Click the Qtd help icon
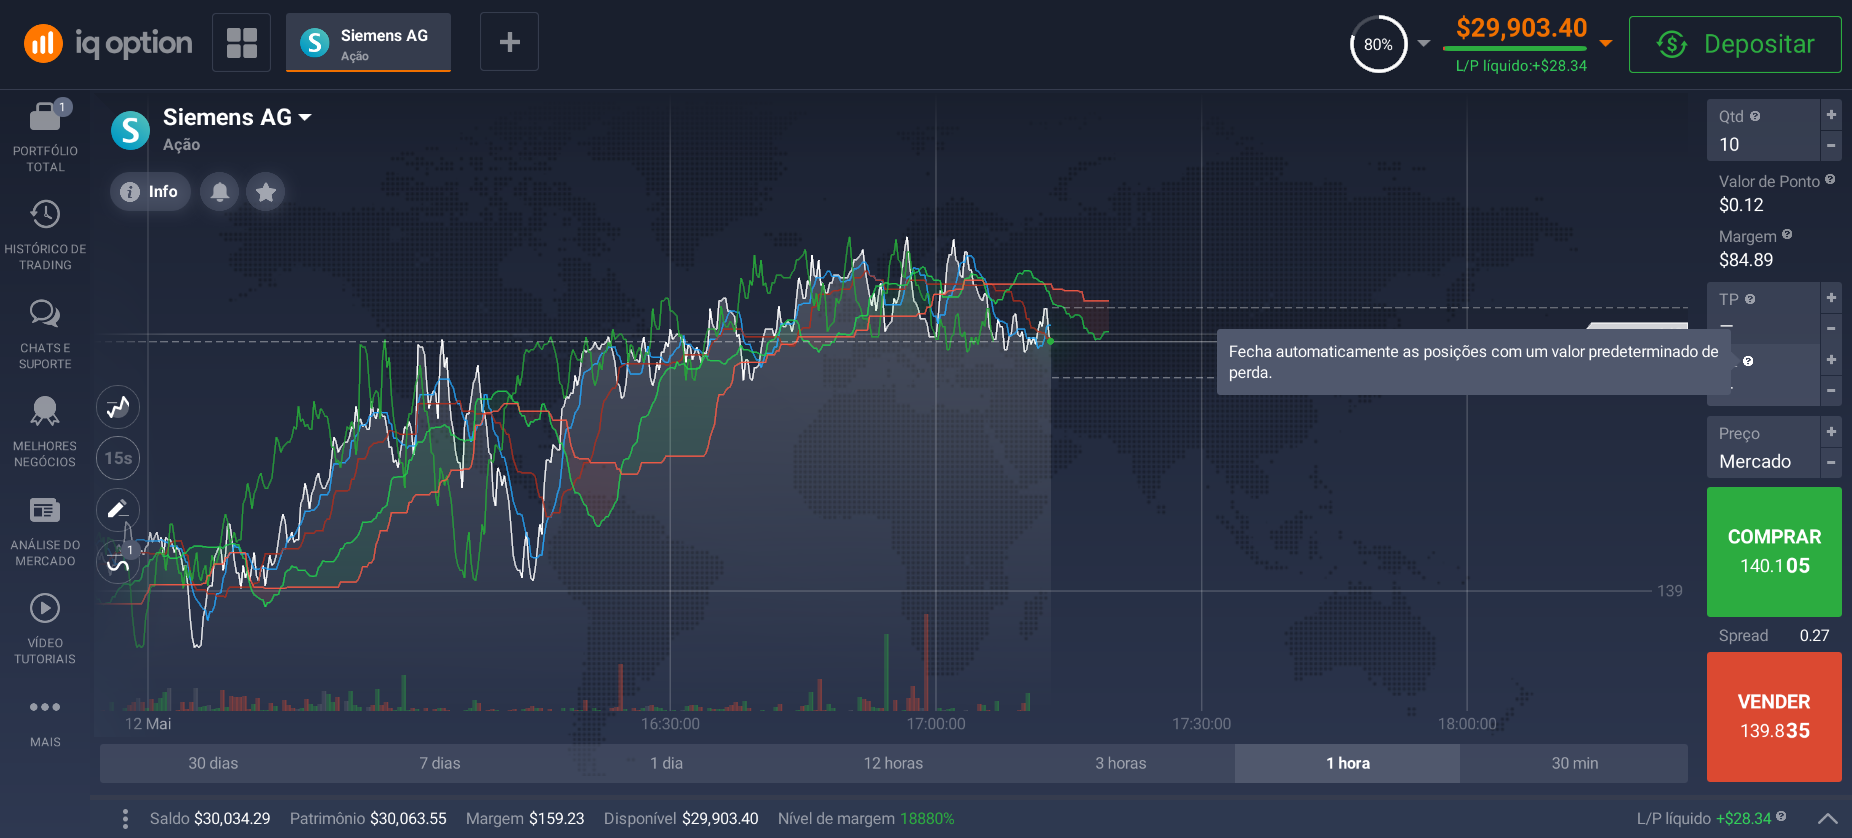This screenshot has width=1852, height=838. pyautogui.click(x=1755, y=116)
